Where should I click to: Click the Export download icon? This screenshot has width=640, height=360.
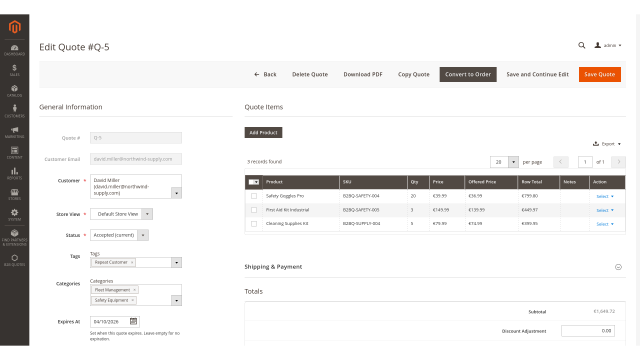[x=596, y=144]
